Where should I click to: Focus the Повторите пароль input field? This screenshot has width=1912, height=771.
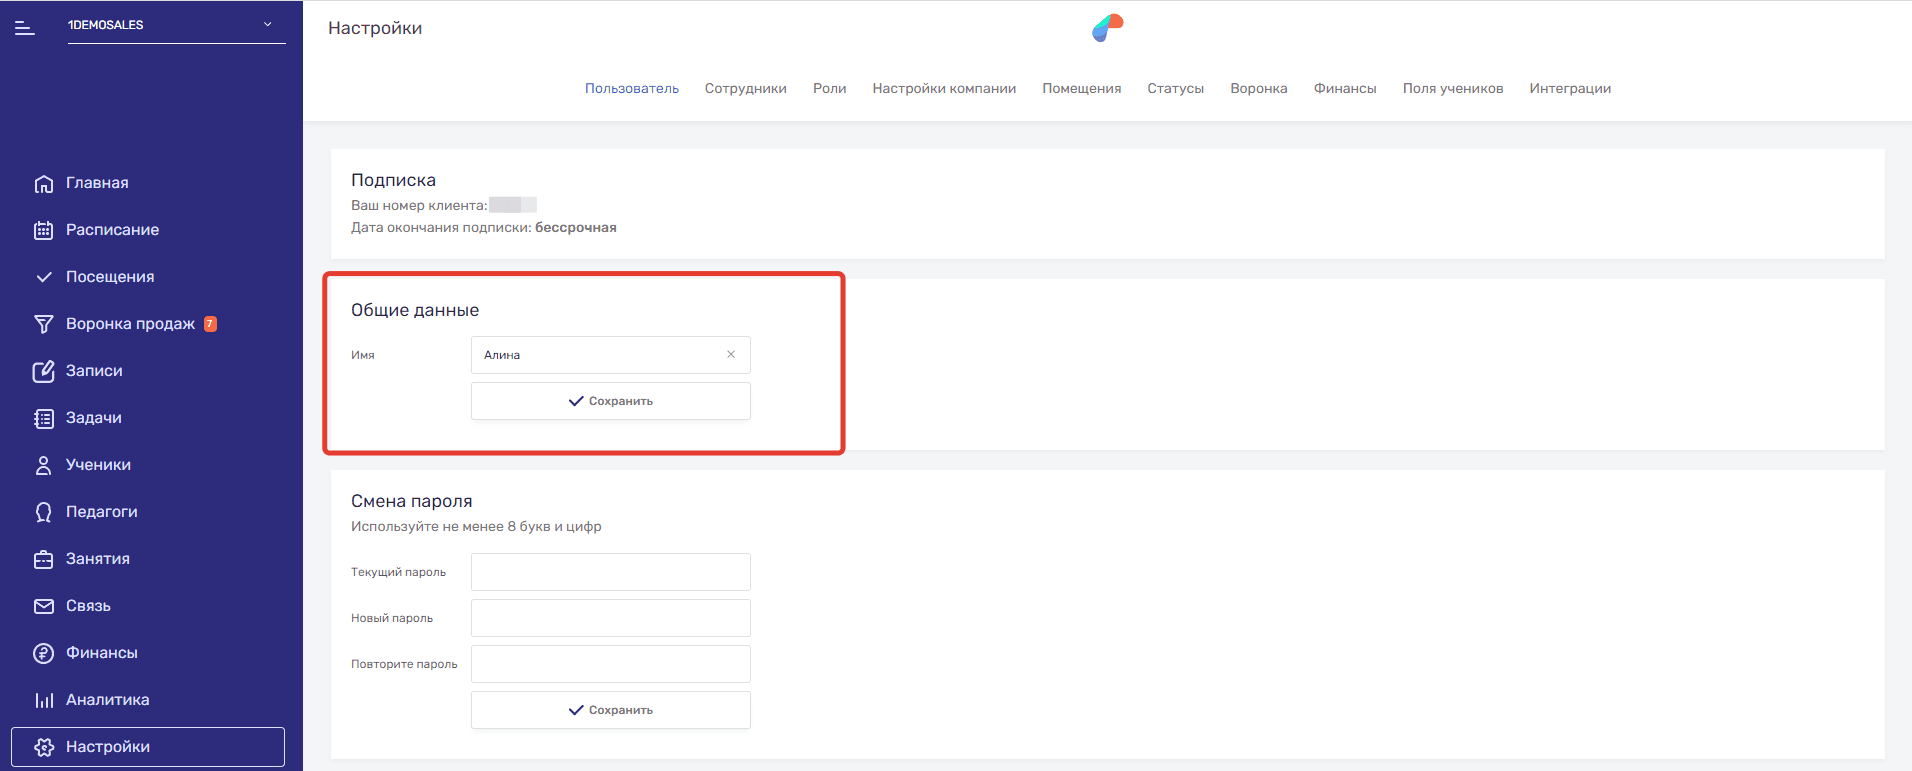tap(610, 664)
